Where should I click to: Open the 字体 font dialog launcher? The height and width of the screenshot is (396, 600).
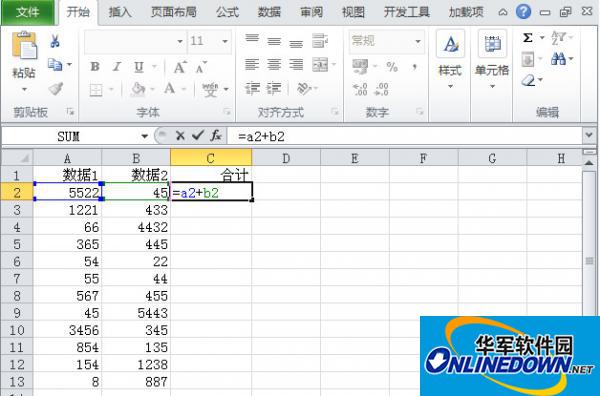click(227, 112)
